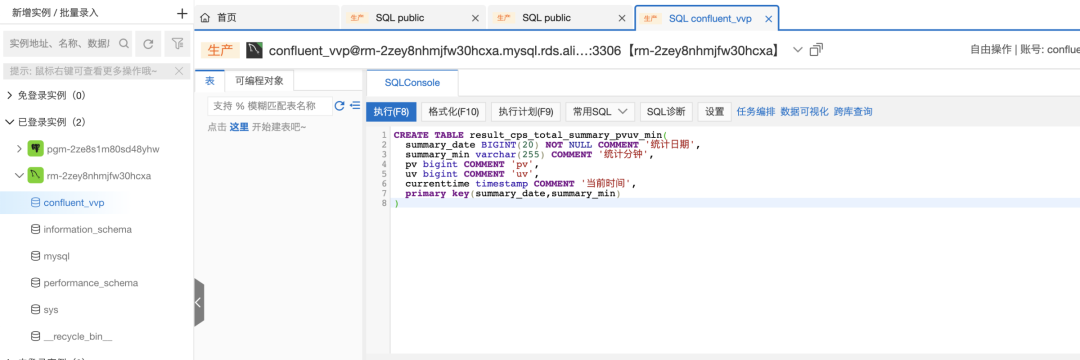Close the second SQL public tab

(x=621, y=19)
